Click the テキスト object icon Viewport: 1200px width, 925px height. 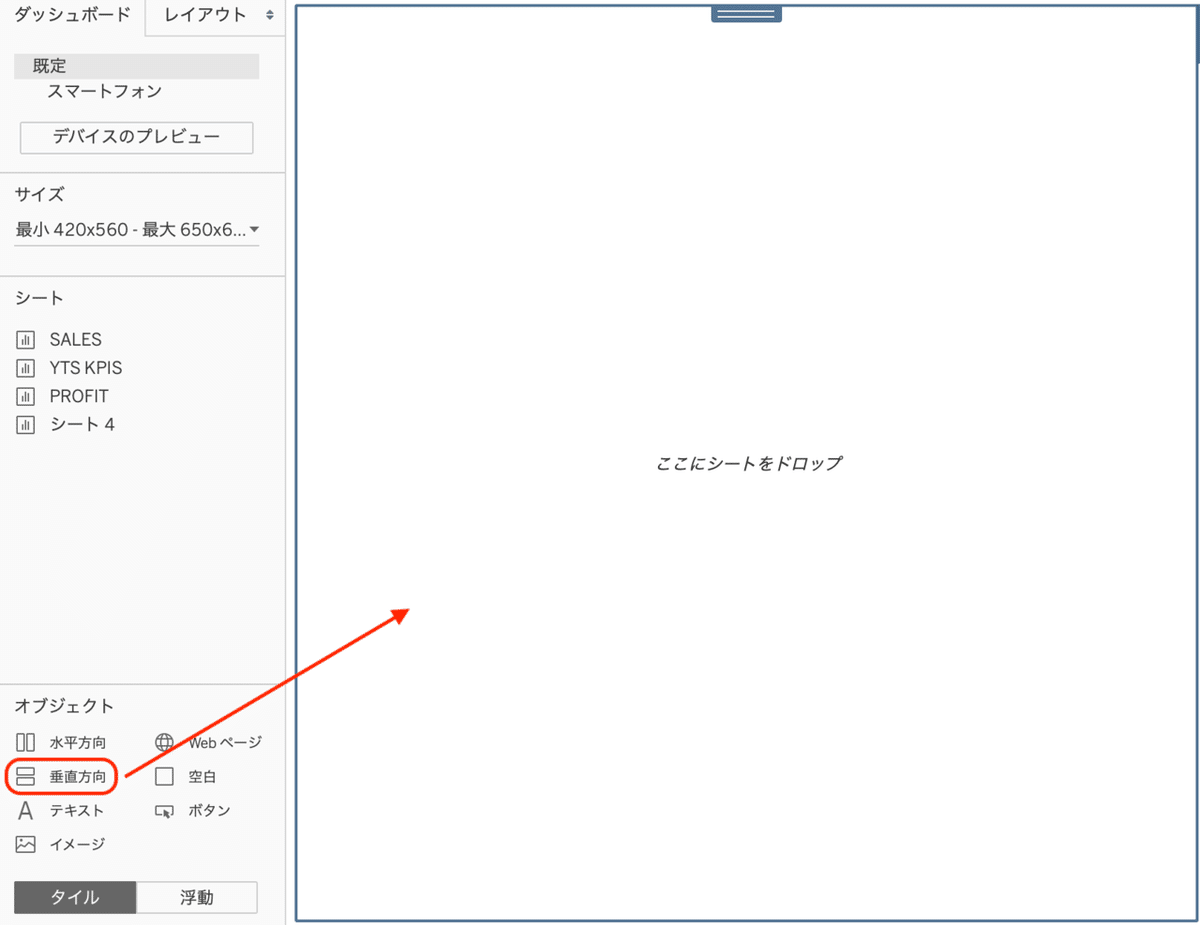point(25,810)
